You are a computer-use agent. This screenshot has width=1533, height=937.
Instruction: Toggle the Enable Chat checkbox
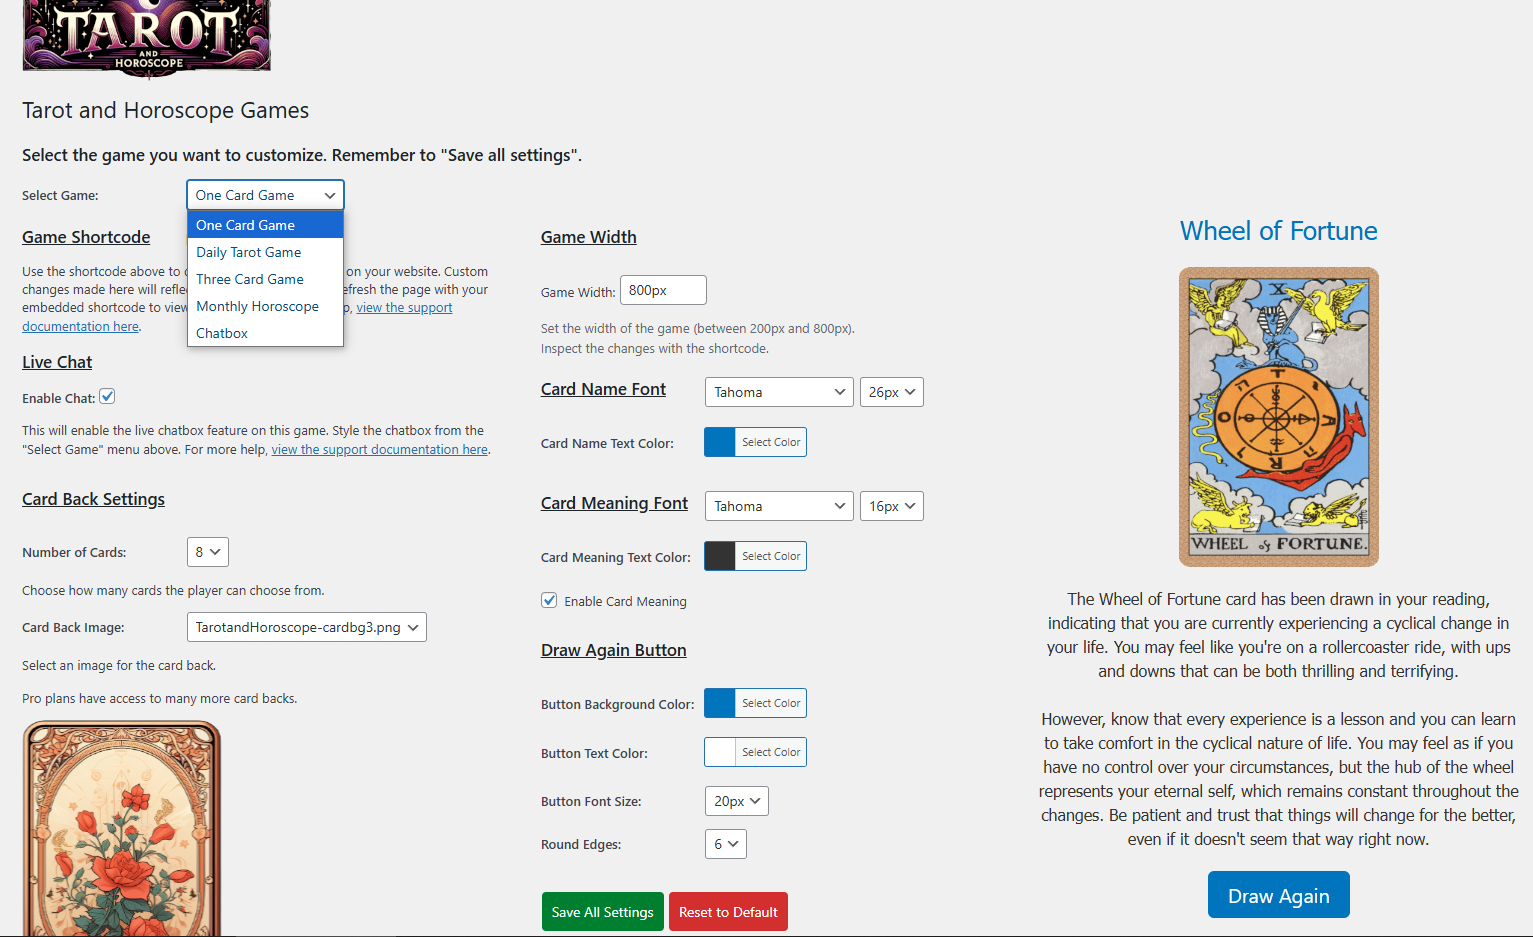[107, 396]
